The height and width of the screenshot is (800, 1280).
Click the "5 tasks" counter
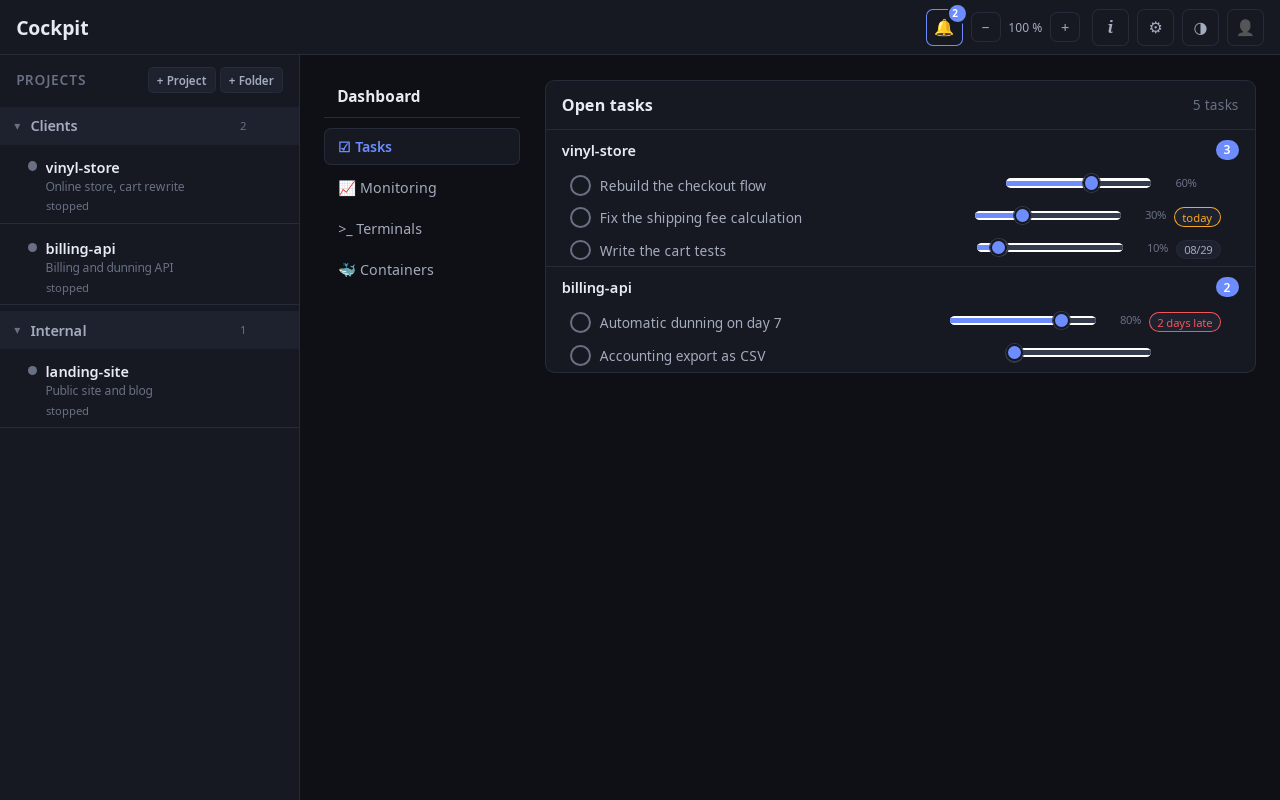tap(1215, 105)
